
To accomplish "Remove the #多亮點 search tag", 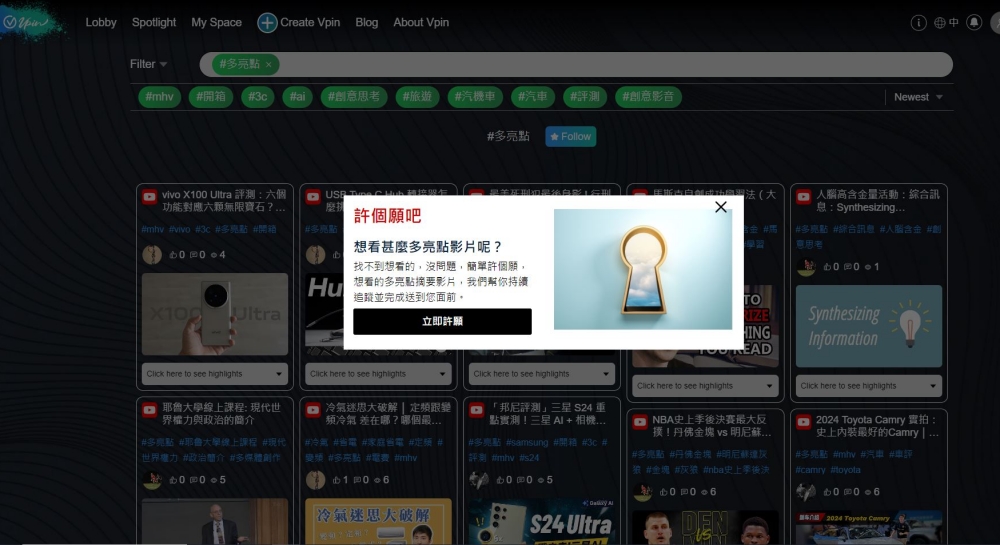I will pyautogui.click(x=268, y=64).
